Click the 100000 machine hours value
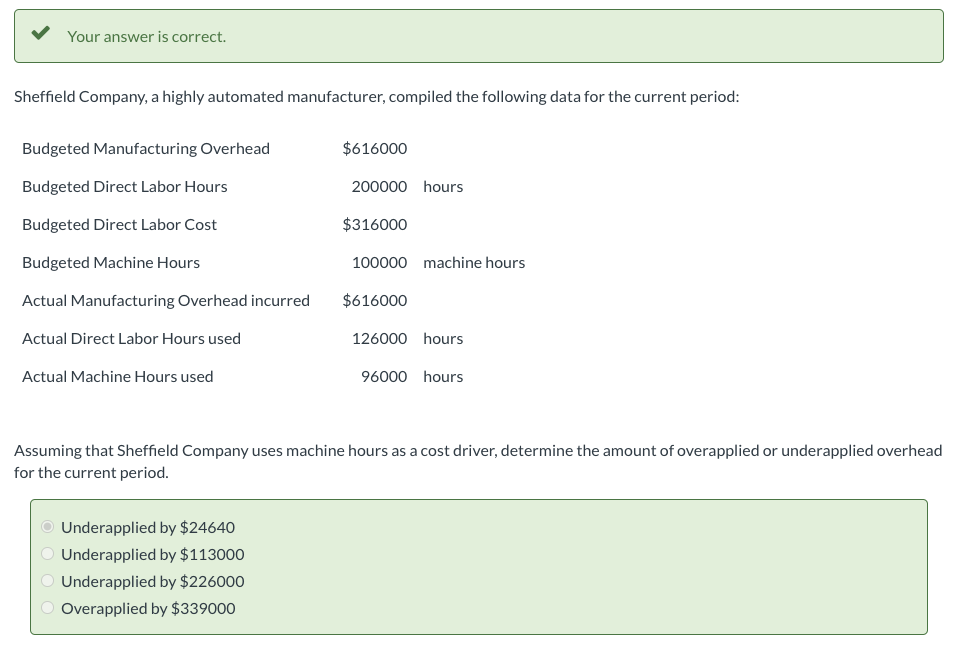Viewport: 954px width, 650px height. pyautogui.click(x=379, y=262)
